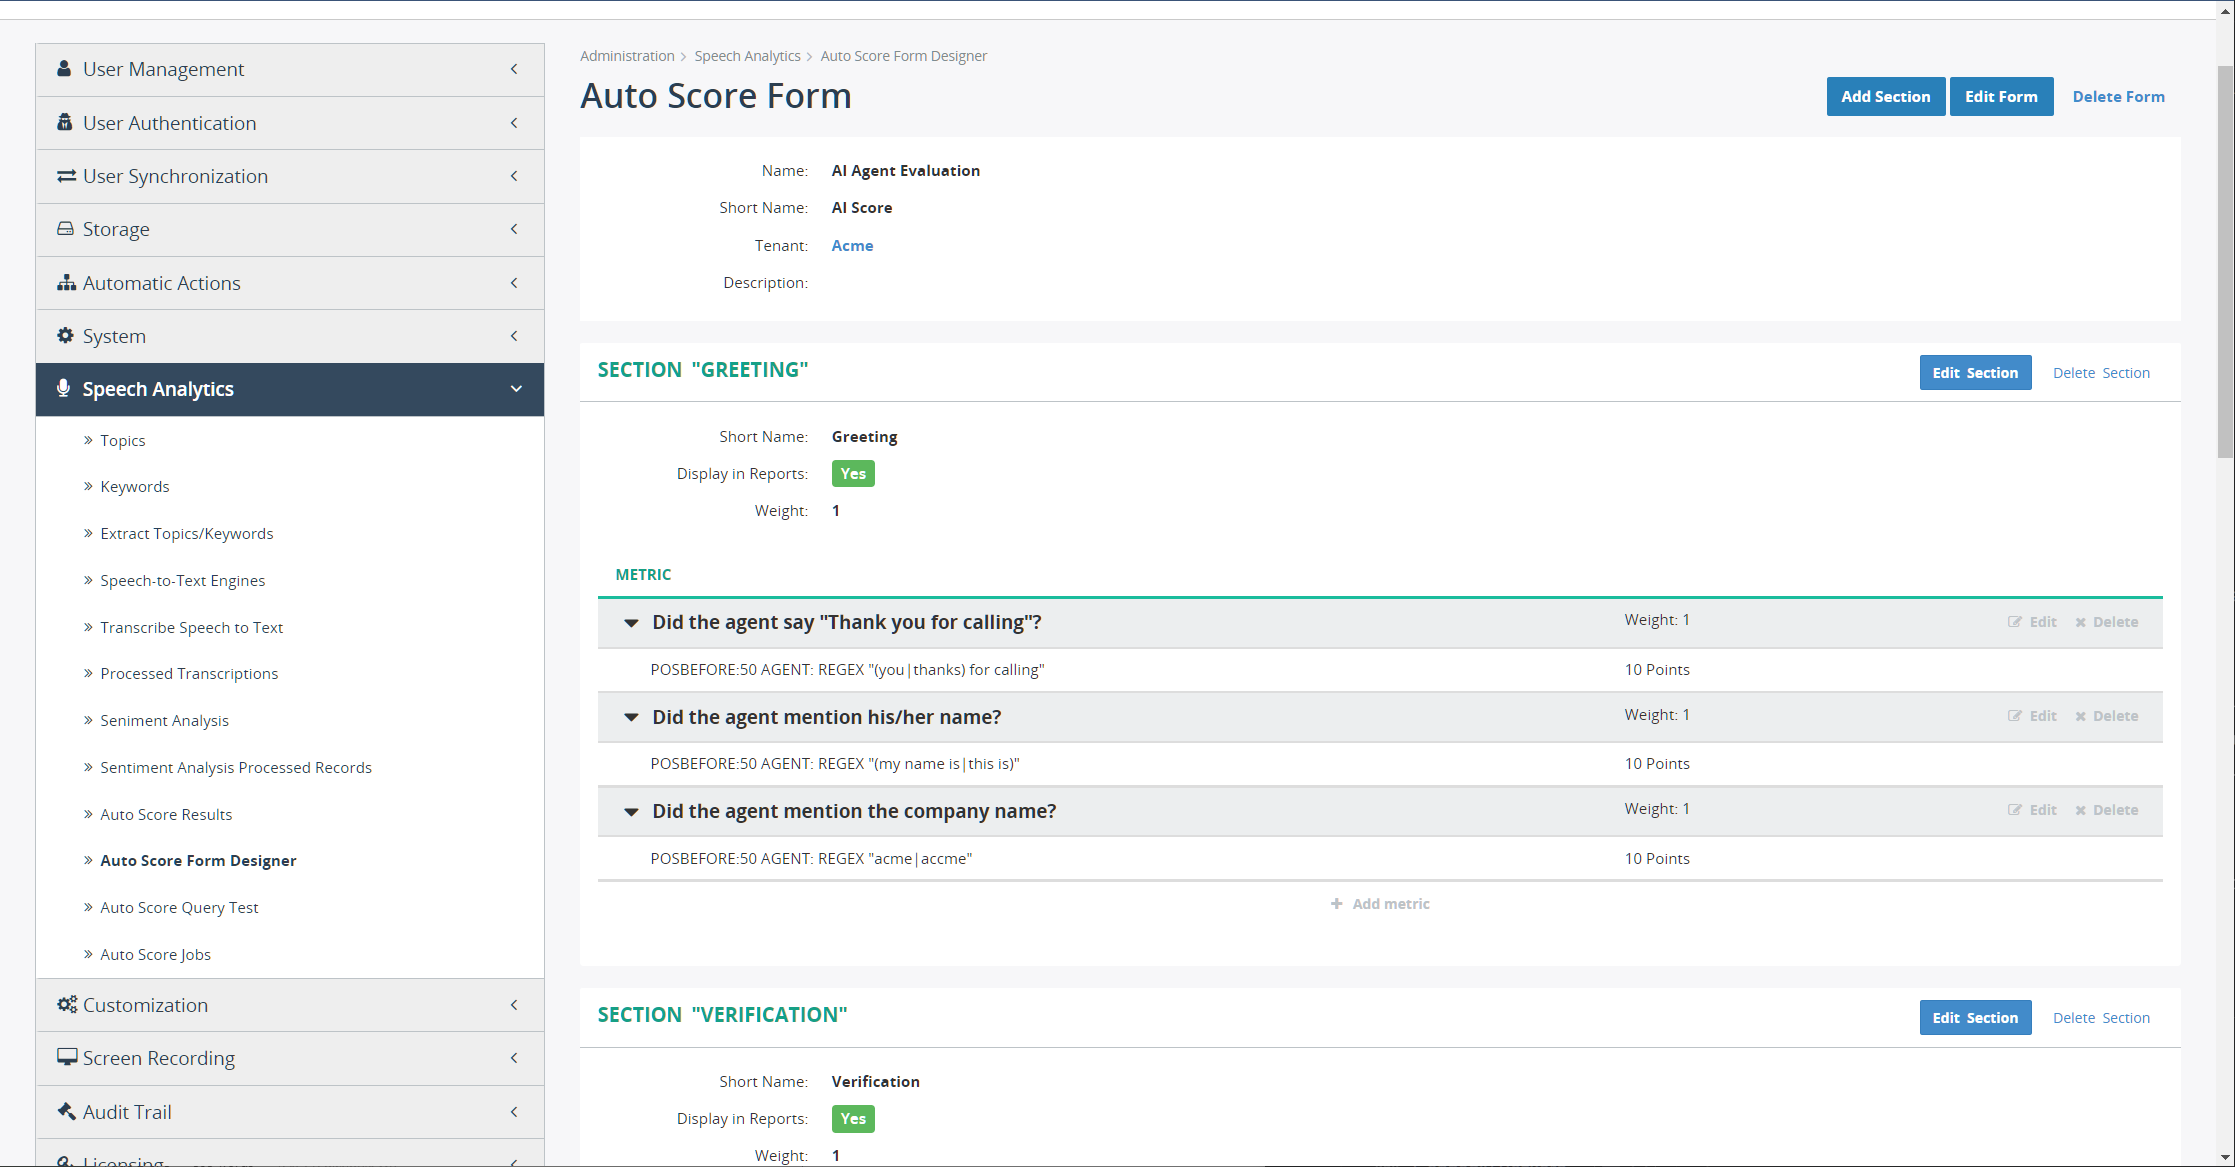This screenshot has width=2235, height=1167.
Task: Click the Screen Recording monitor icon
Action: (66, 1057)
